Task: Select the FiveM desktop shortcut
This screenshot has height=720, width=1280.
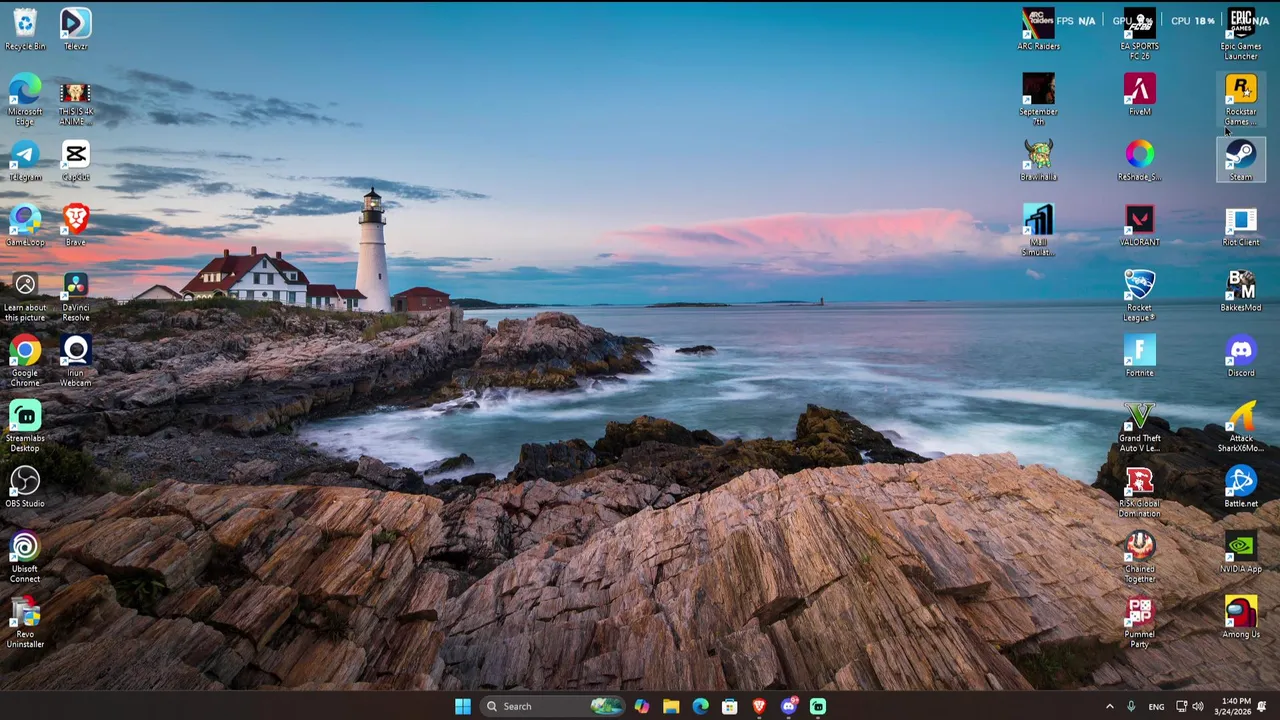Action: [1139, 95]
